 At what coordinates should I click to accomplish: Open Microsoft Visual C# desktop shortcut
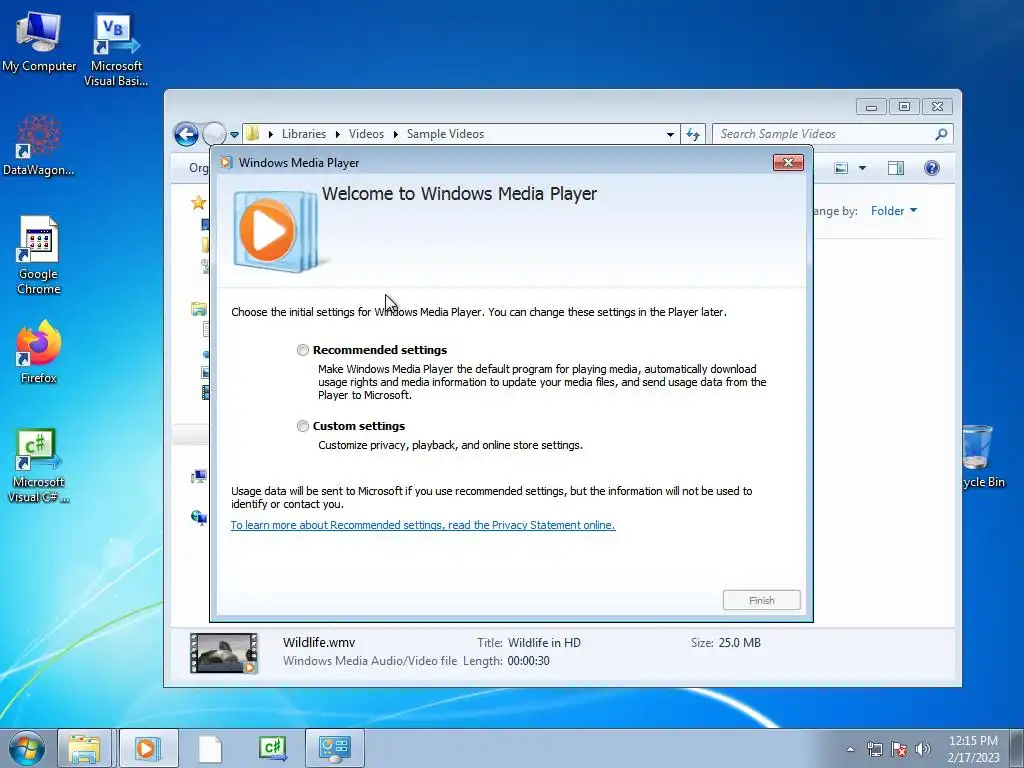pyautogui.click(x=39, y=466)
